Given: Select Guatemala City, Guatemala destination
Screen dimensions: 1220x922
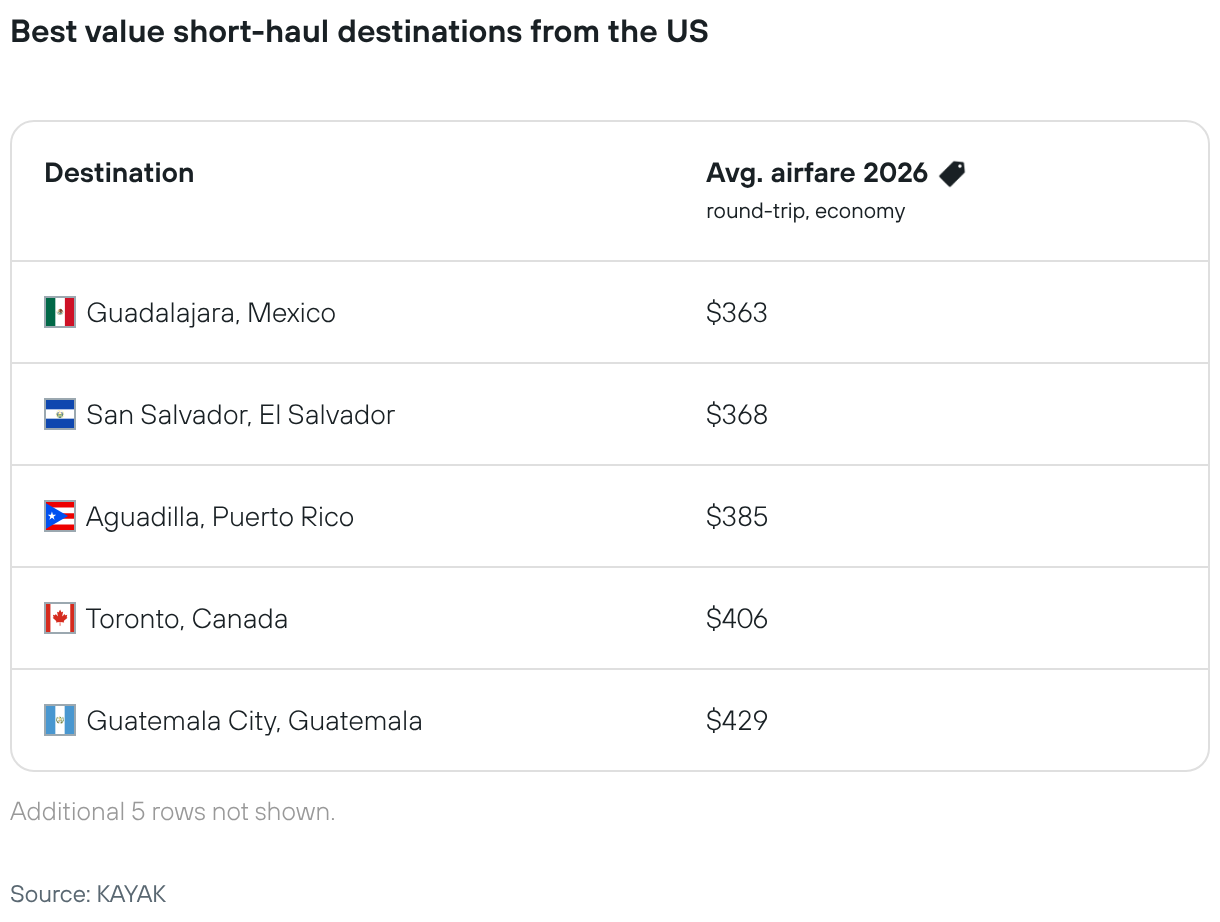Looking at the screenshot, I should pos(254,721).
